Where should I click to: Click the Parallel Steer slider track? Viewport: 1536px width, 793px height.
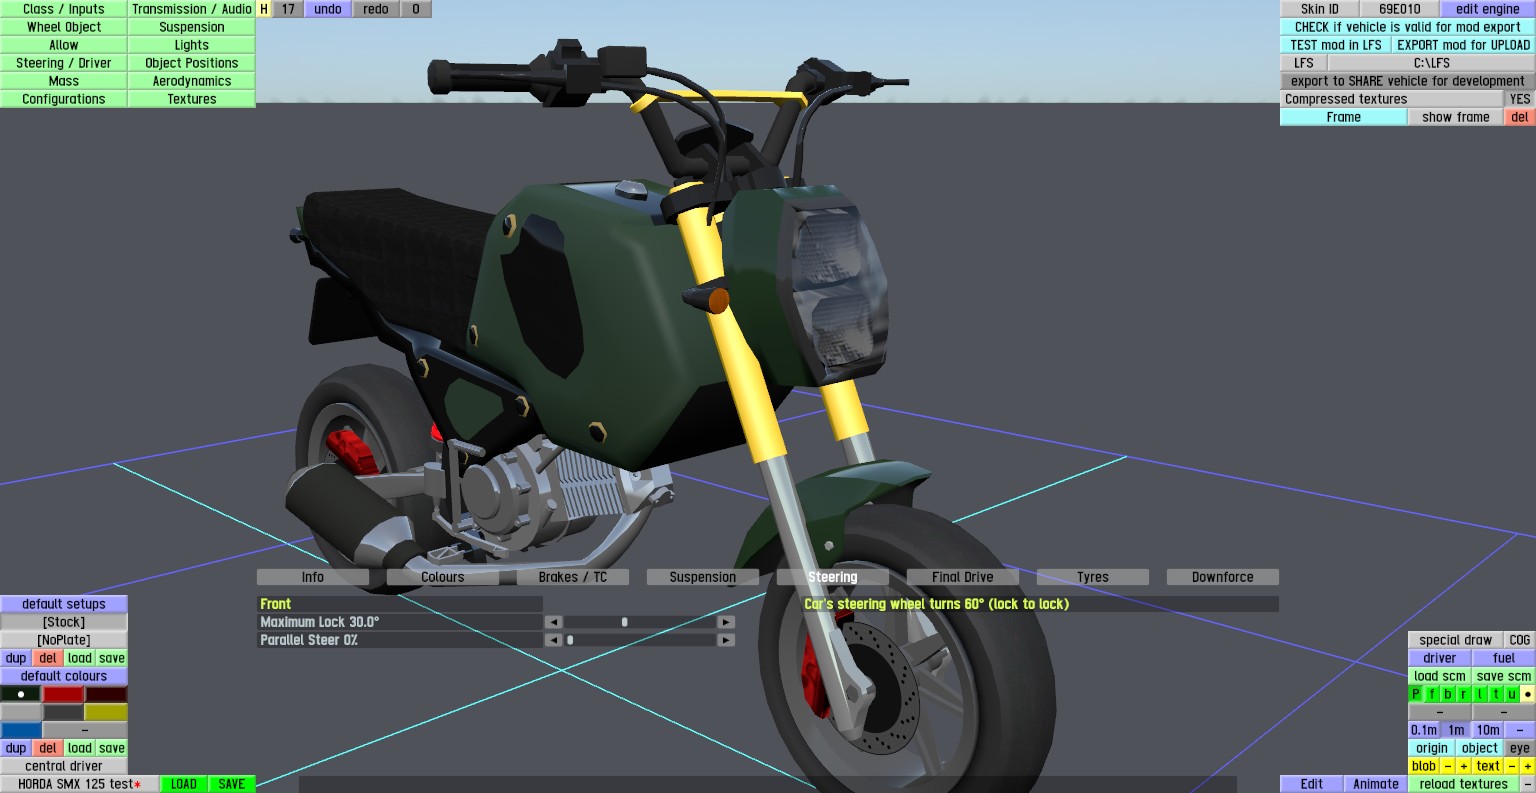click(x=640, y=640)
